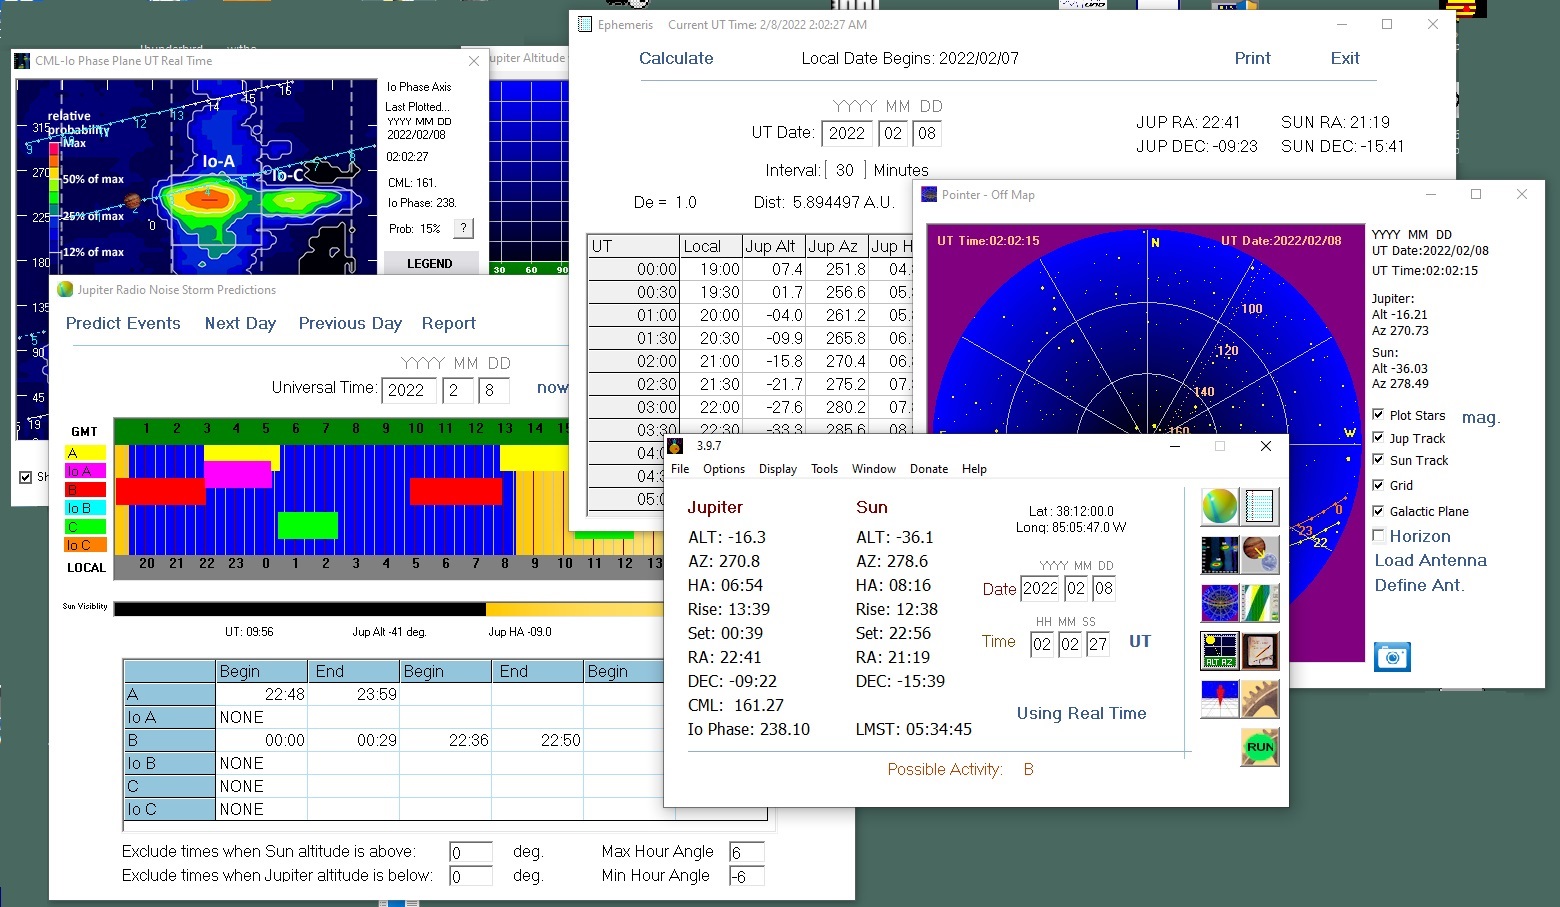The height and width of the screenshot is (907, 1560).
Task: Click the Ephemeris UT Date year field
Action: point(846,133)
